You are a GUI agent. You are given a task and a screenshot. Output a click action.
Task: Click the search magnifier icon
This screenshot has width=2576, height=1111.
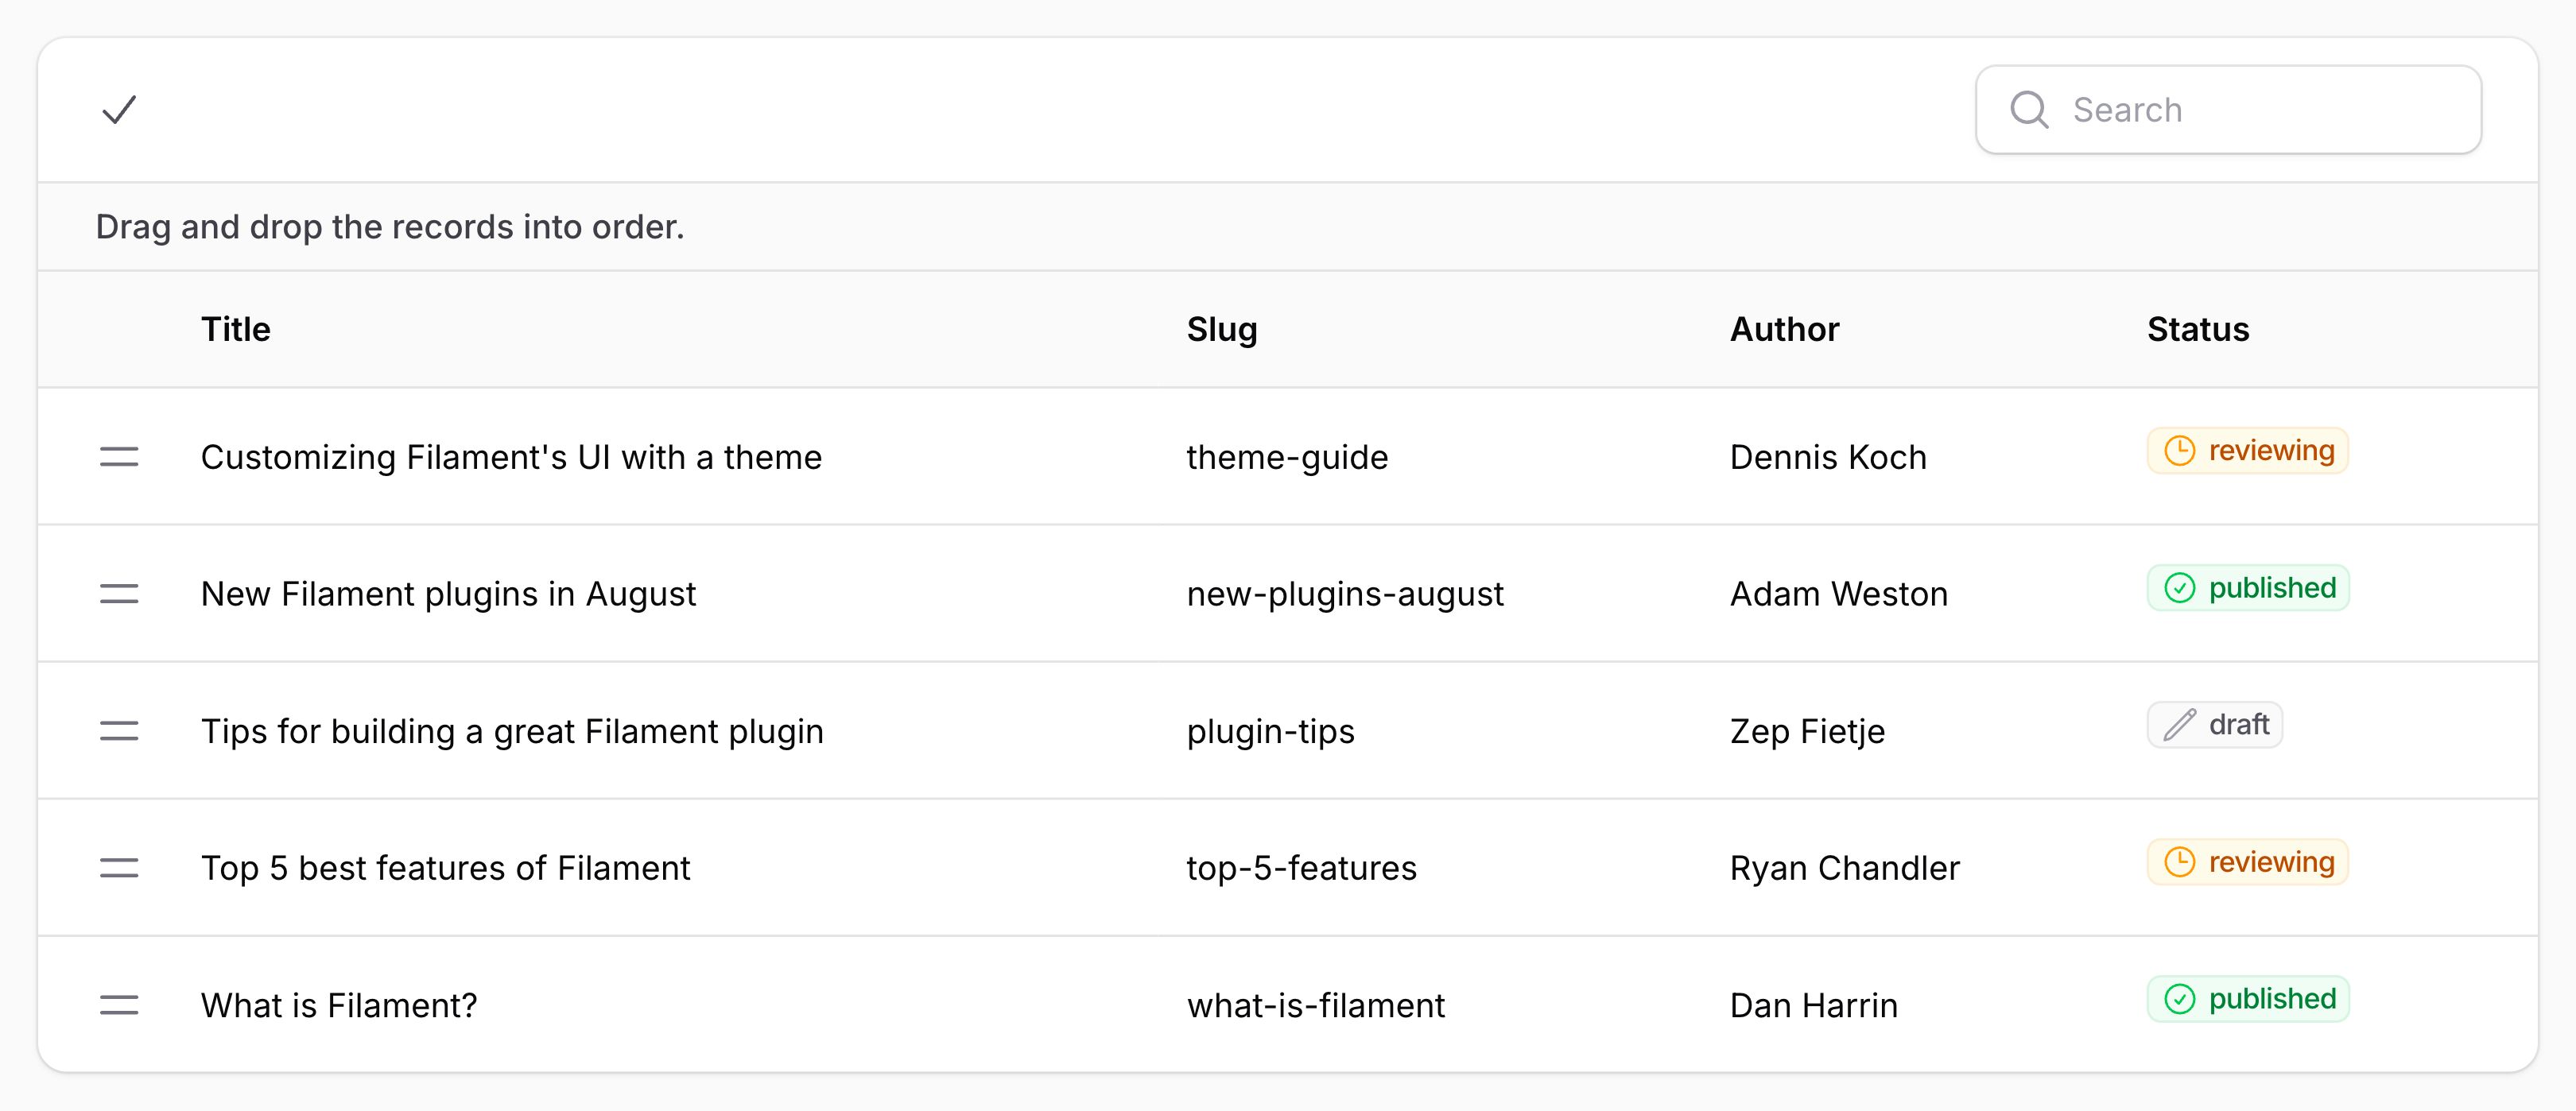[2029, 109]
